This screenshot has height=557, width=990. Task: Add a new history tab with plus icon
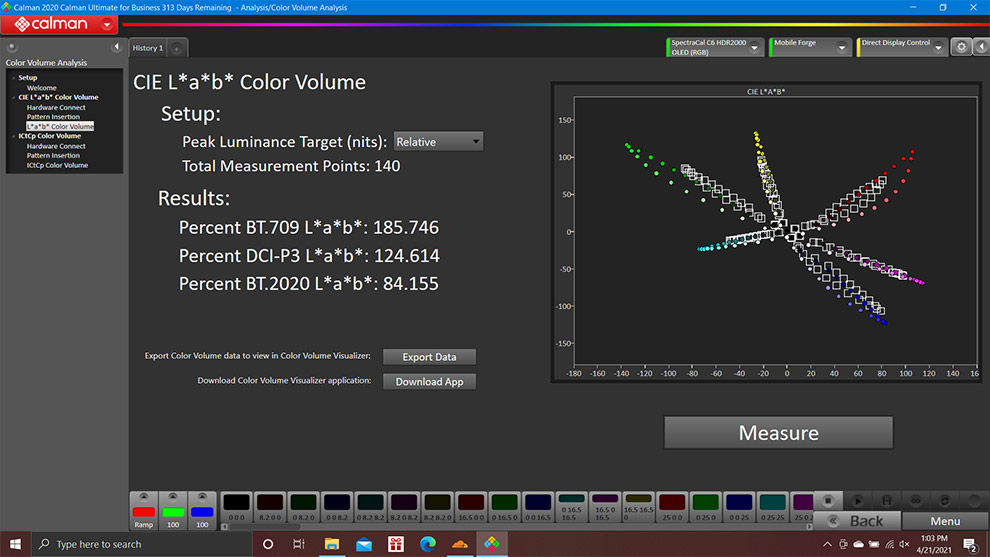177,48
